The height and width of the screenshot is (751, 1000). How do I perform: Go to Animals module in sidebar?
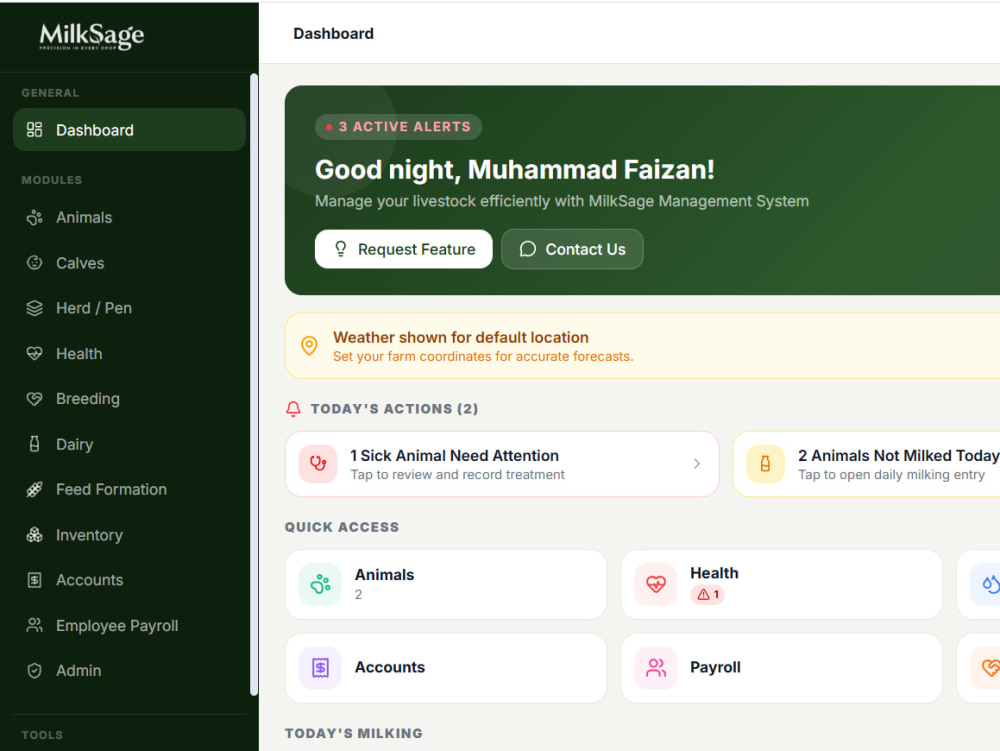tap(129, 217)
